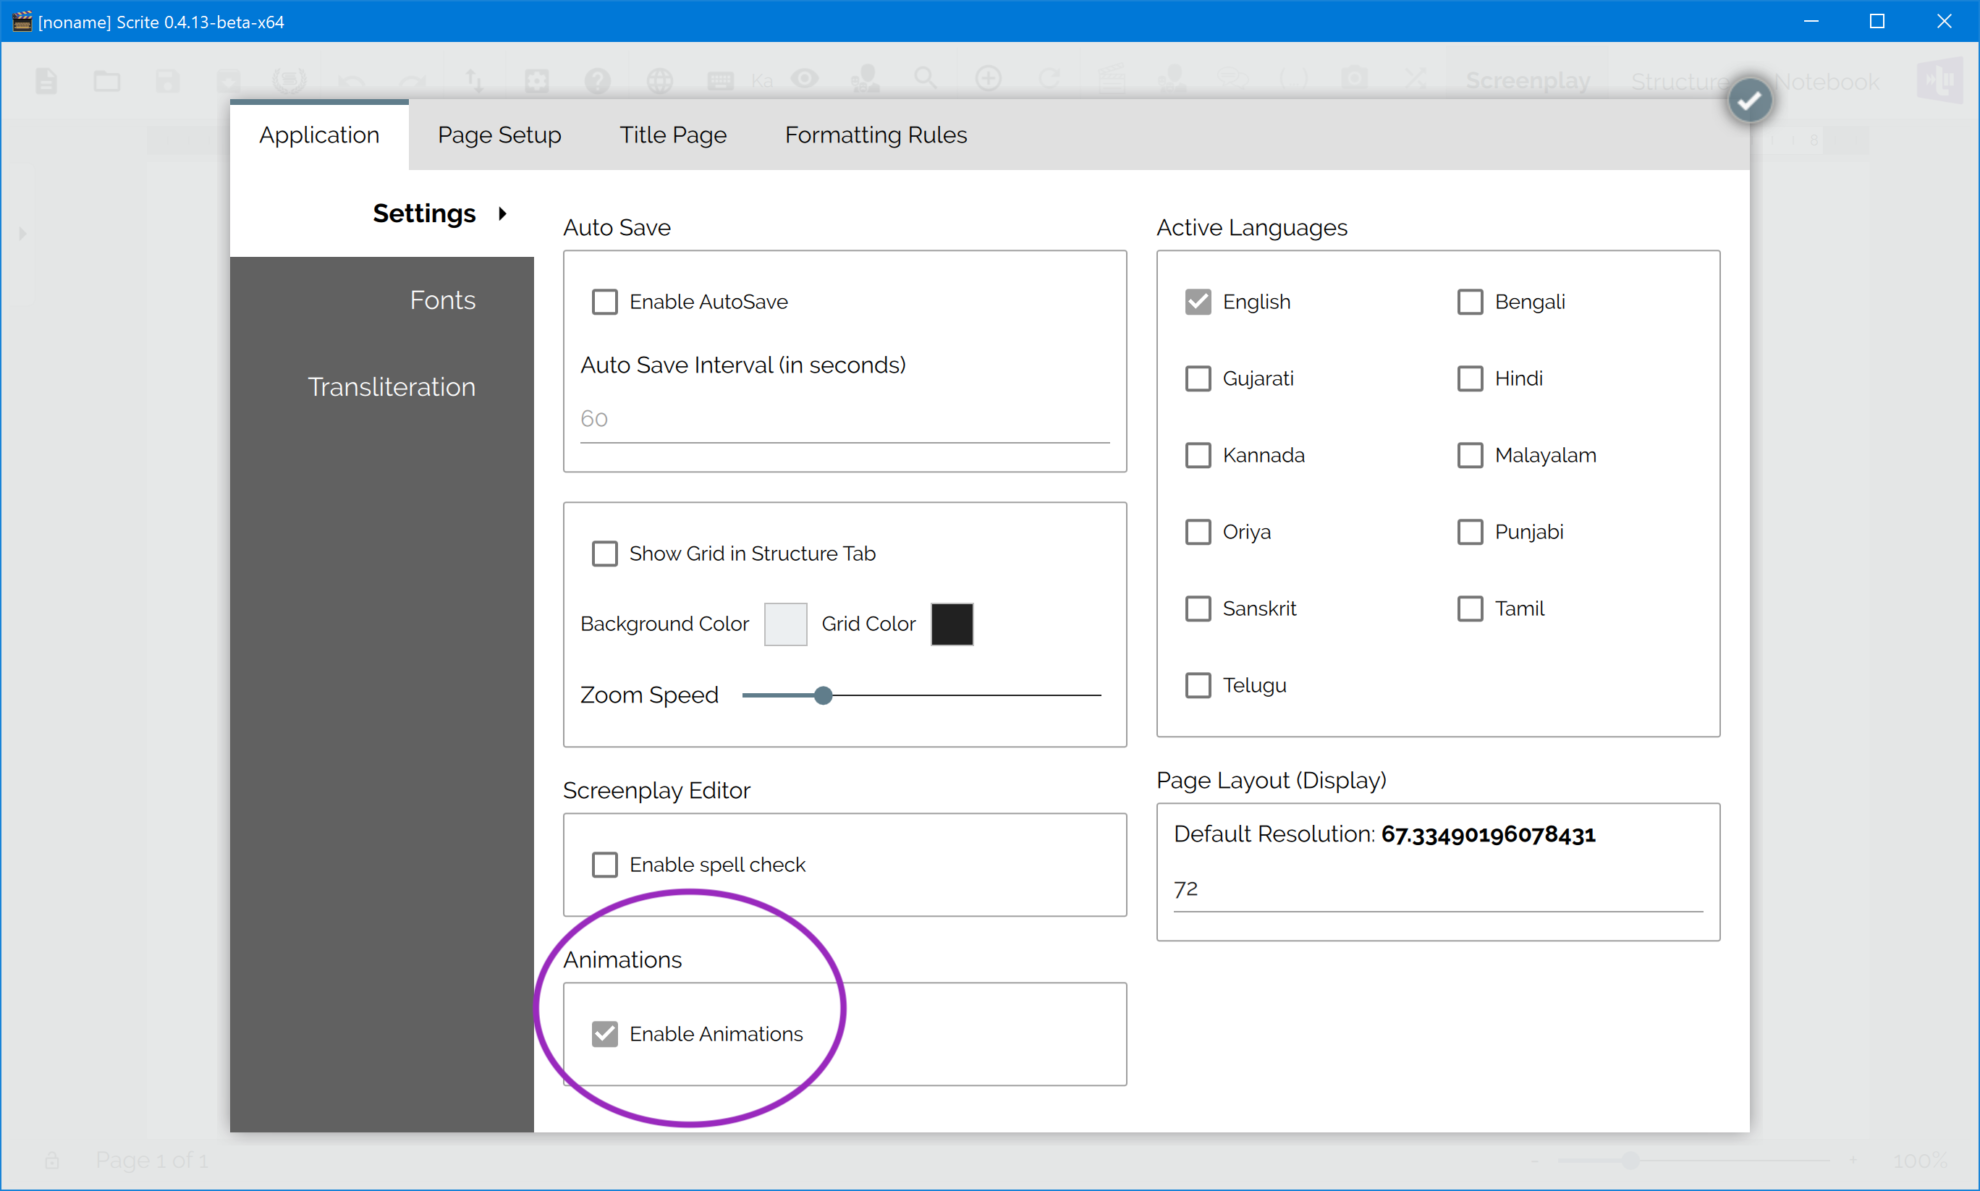Open an existing file

point(106,81)
